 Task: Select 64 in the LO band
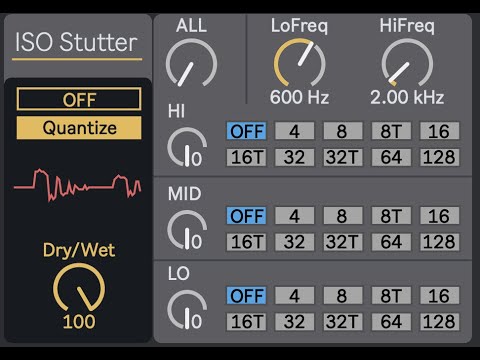pyautogui.click(x=391, y=322)
